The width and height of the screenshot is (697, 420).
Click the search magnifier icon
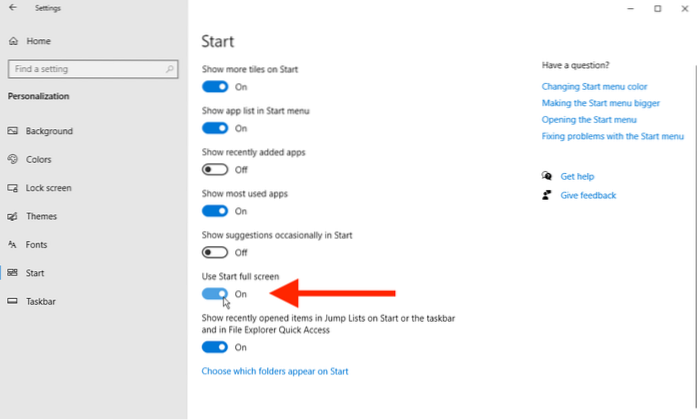(x=169, y=69)
